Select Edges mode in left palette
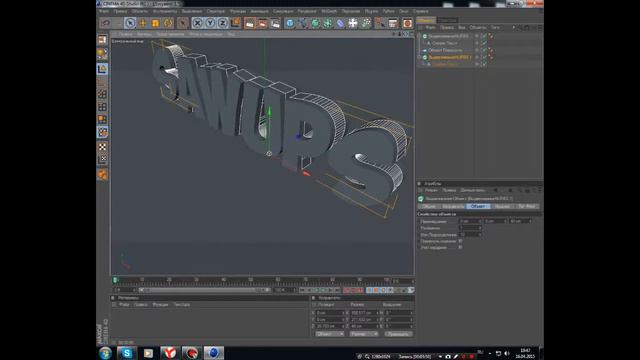640x360 pixels. point(102,107)
